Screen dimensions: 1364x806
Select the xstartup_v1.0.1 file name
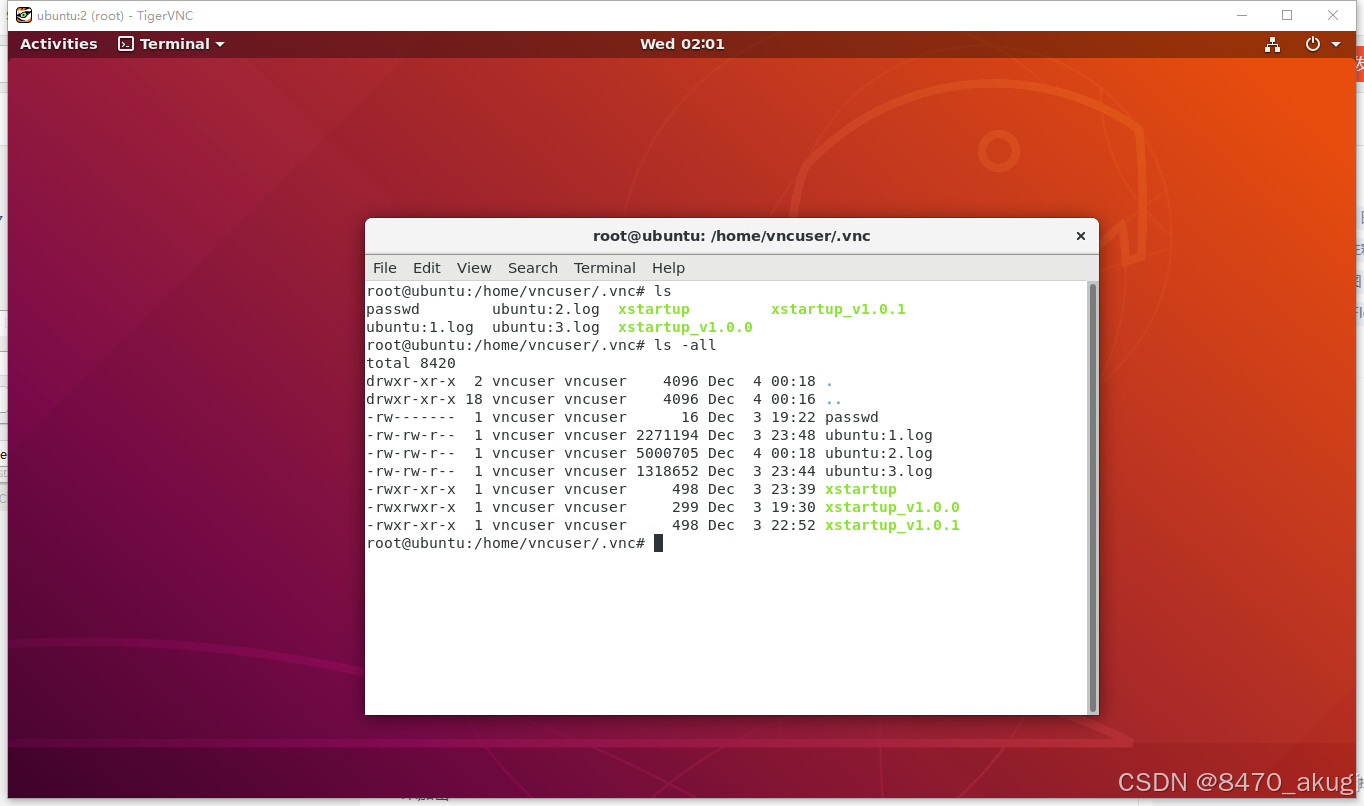[838, 309]
